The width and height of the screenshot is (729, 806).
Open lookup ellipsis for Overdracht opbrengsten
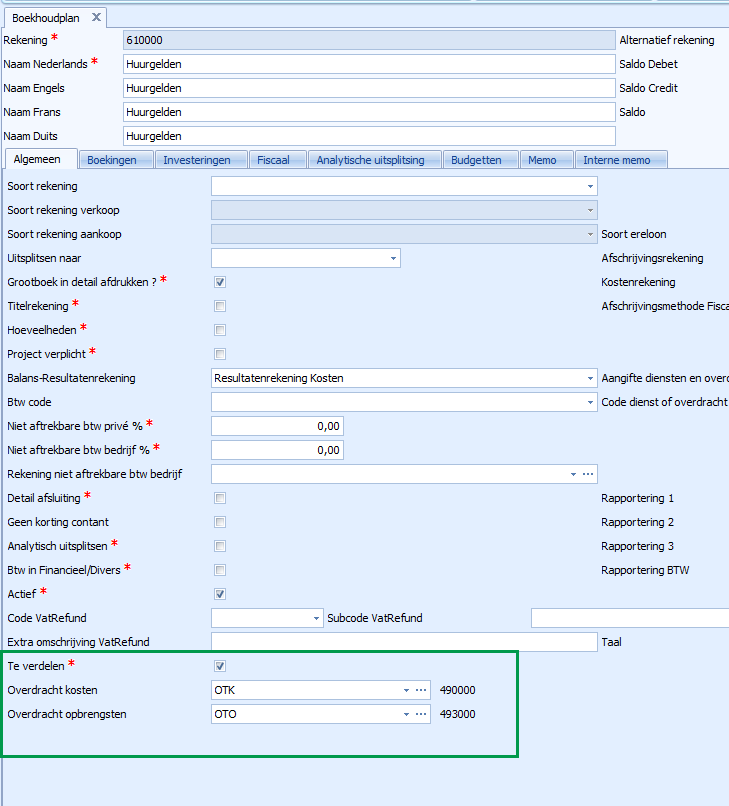(421, 714)
